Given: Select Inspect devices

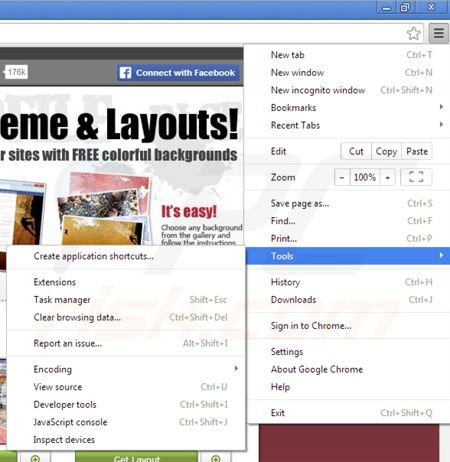Looking at the screenshot, I should pos(126,440).
